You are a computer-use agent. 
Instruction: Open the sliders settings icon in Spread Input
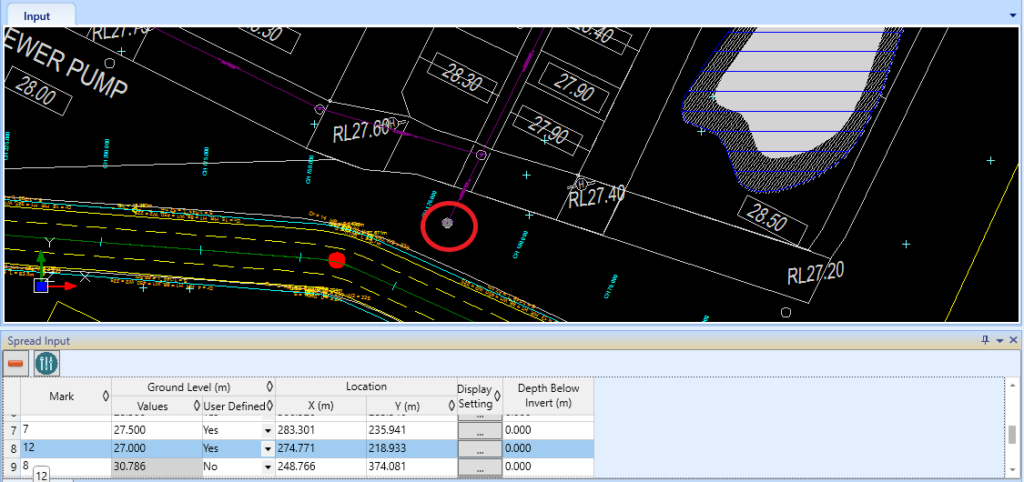(x=46, y=362)
